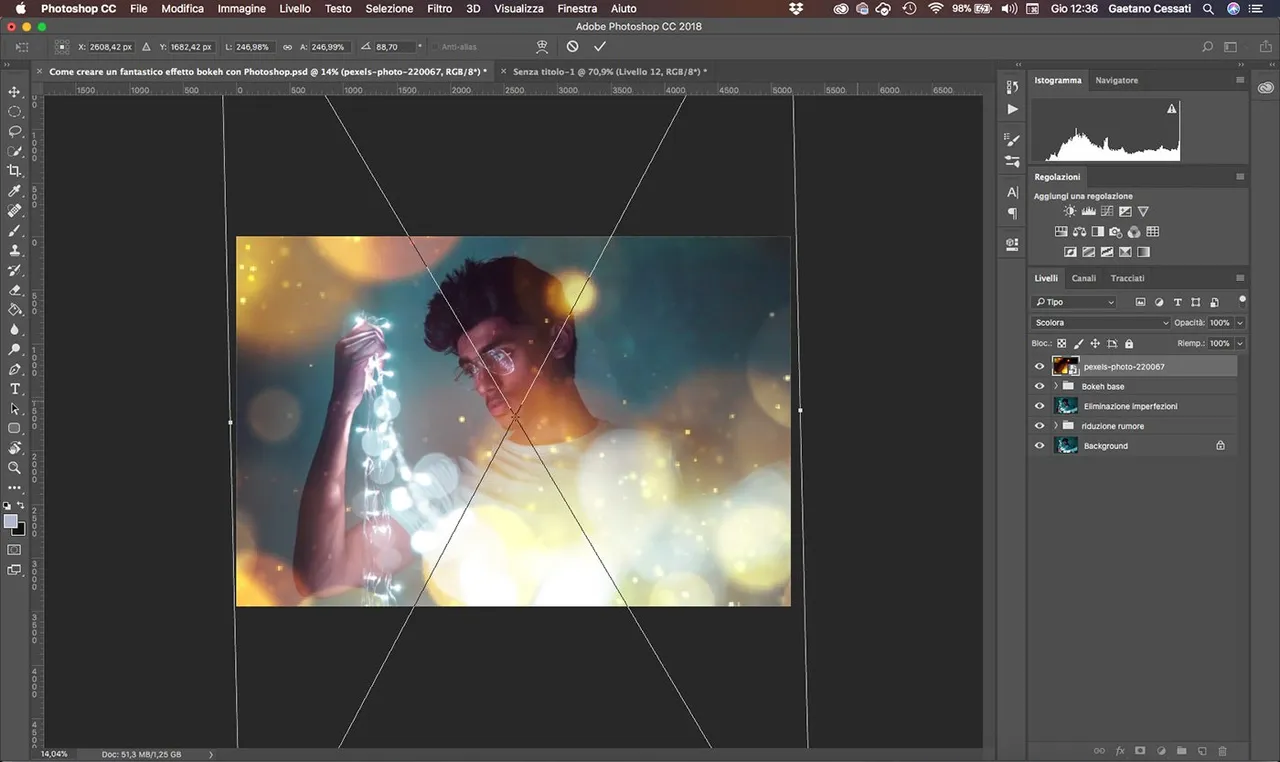
Task: Create a new layer group with the folder icon
Action: coord(1181,750)
